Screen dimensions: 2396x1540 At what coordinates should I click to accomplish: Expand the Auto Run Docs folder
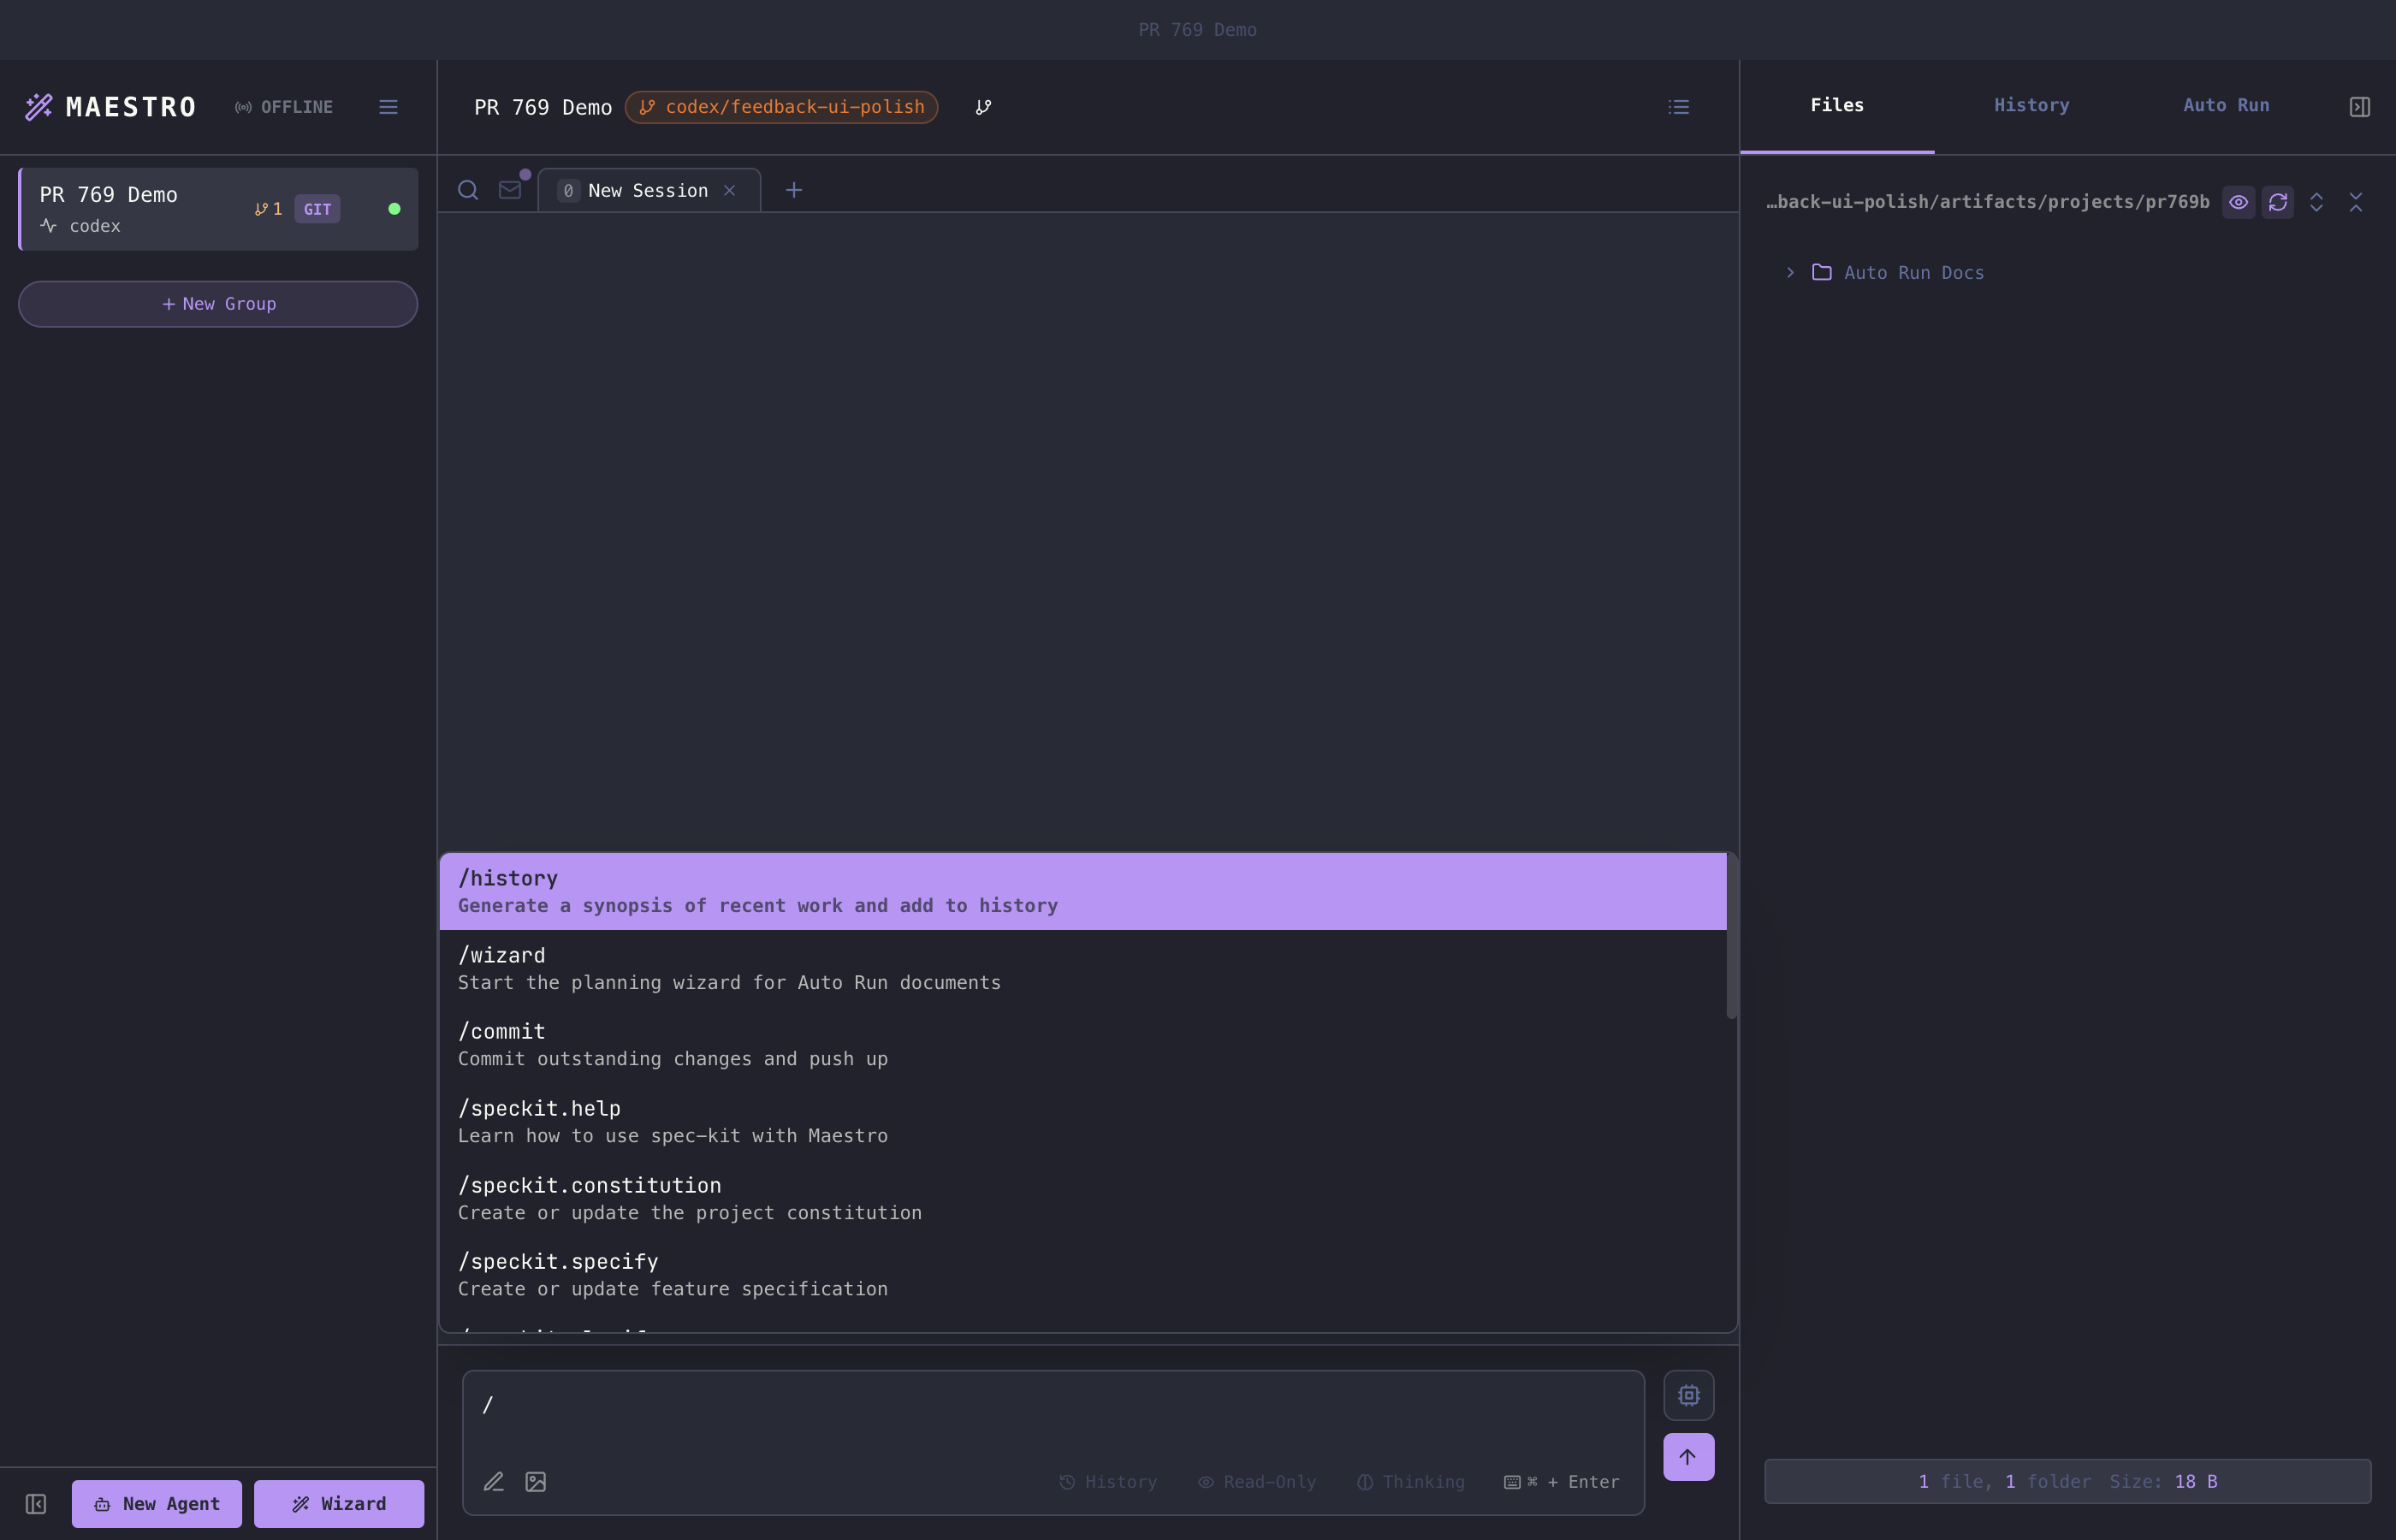tap(1790, 272)
